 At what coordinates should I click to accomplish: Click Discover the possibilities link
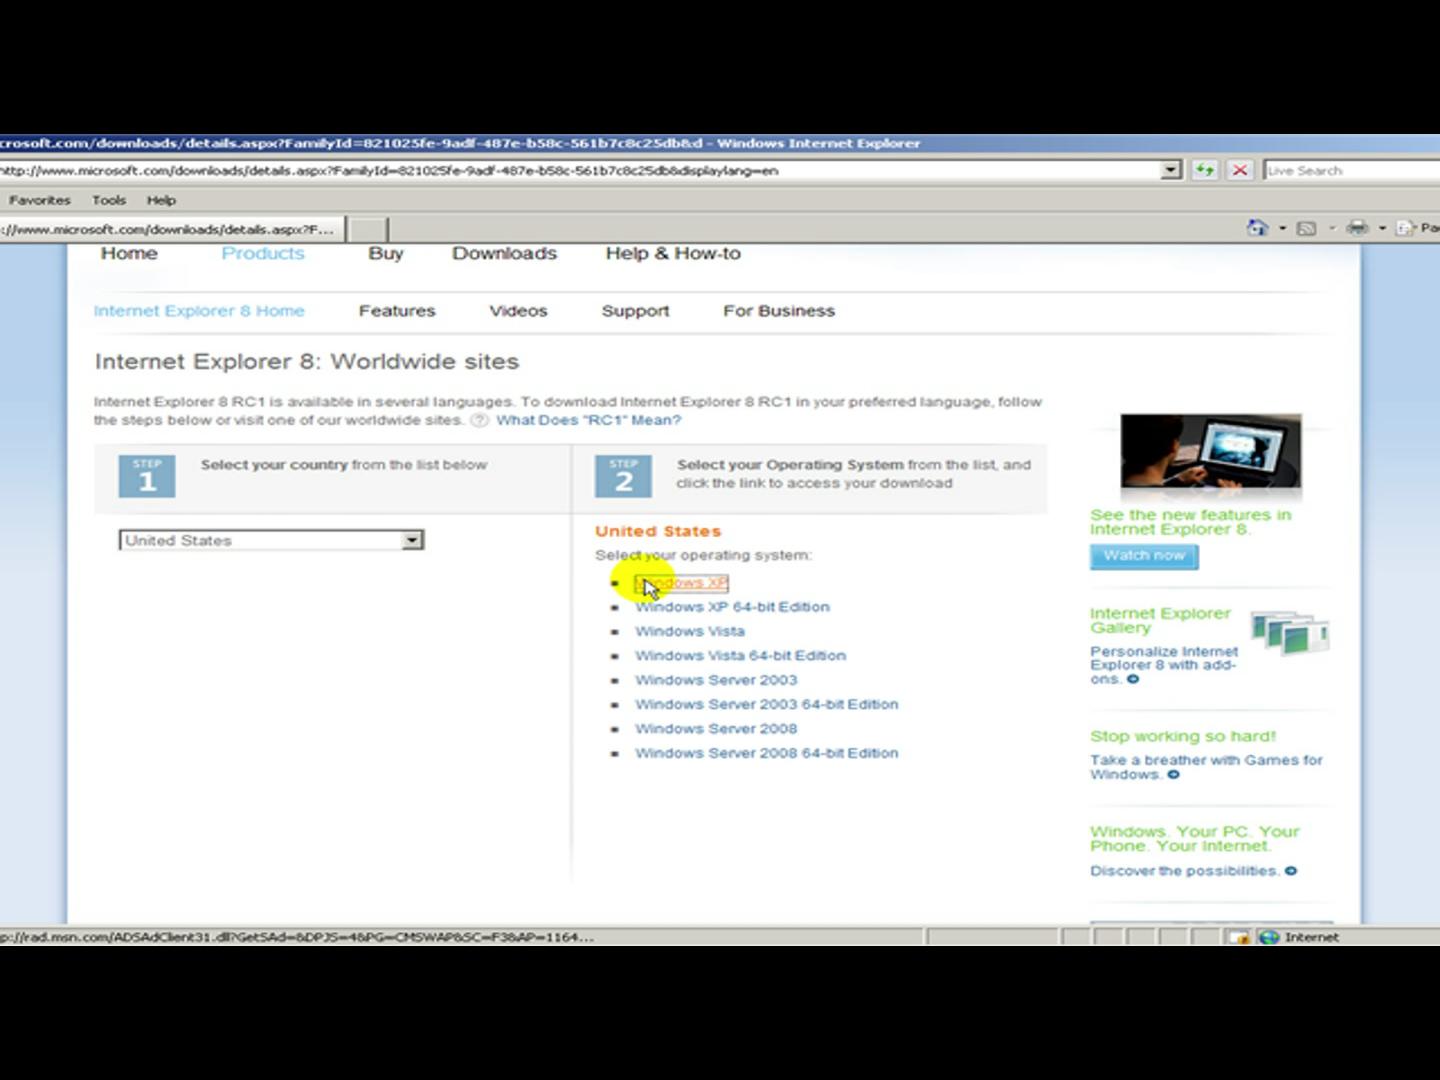(1184, 871)
